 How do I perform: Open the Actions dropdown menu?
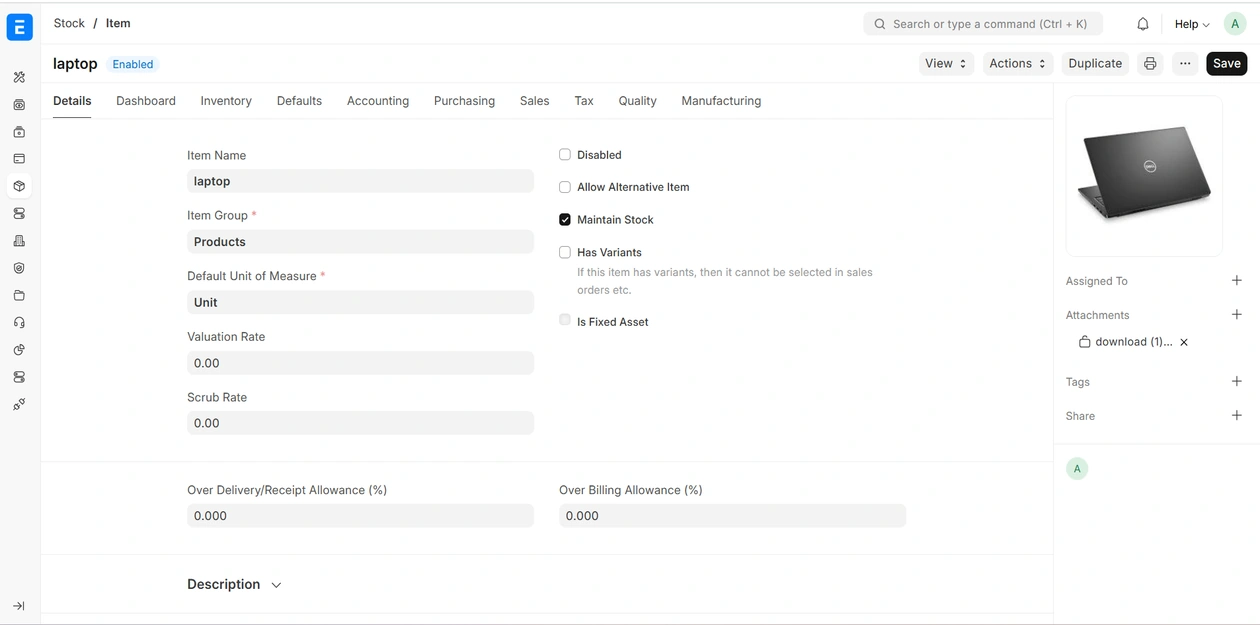click(x=1016, y=64)
